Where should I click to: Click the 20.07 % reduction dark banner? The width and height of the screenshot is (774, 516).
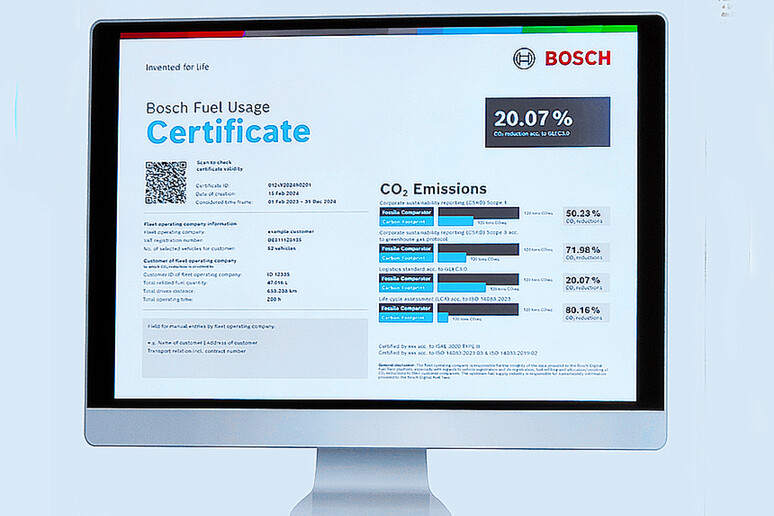tap(547, 122)
